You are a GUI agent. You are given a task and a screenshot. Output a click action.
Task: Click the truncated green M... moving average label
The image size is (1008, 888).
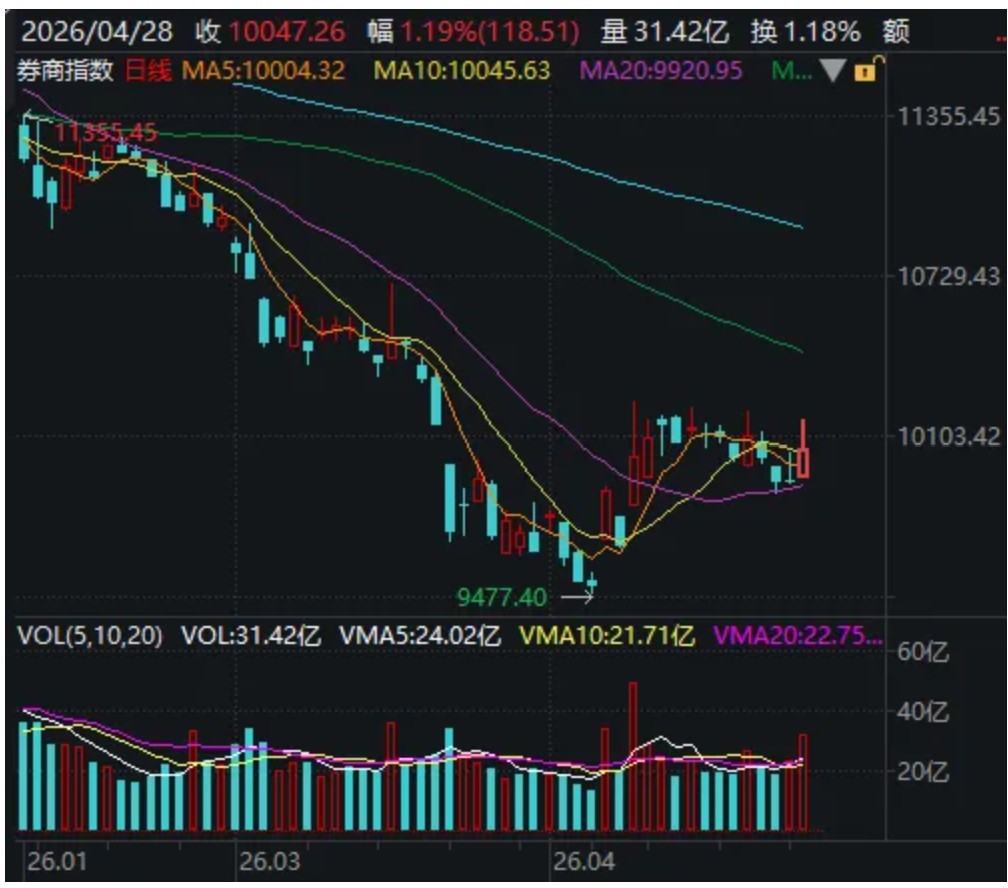coord(792,70)
